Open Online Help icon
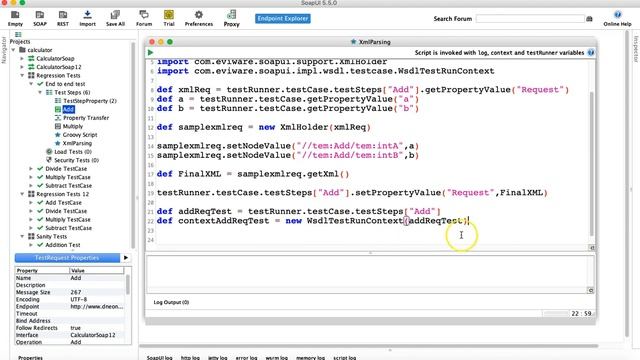This screenshot has height=360, width=640. click(x=617, y=16)
